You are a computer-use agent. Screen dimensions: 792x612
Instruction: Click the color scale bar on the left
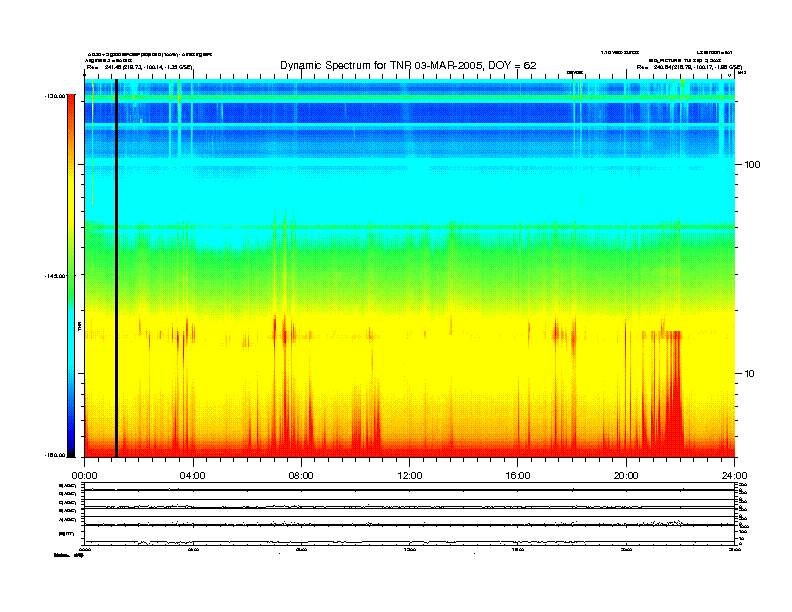tap(71, 275)
